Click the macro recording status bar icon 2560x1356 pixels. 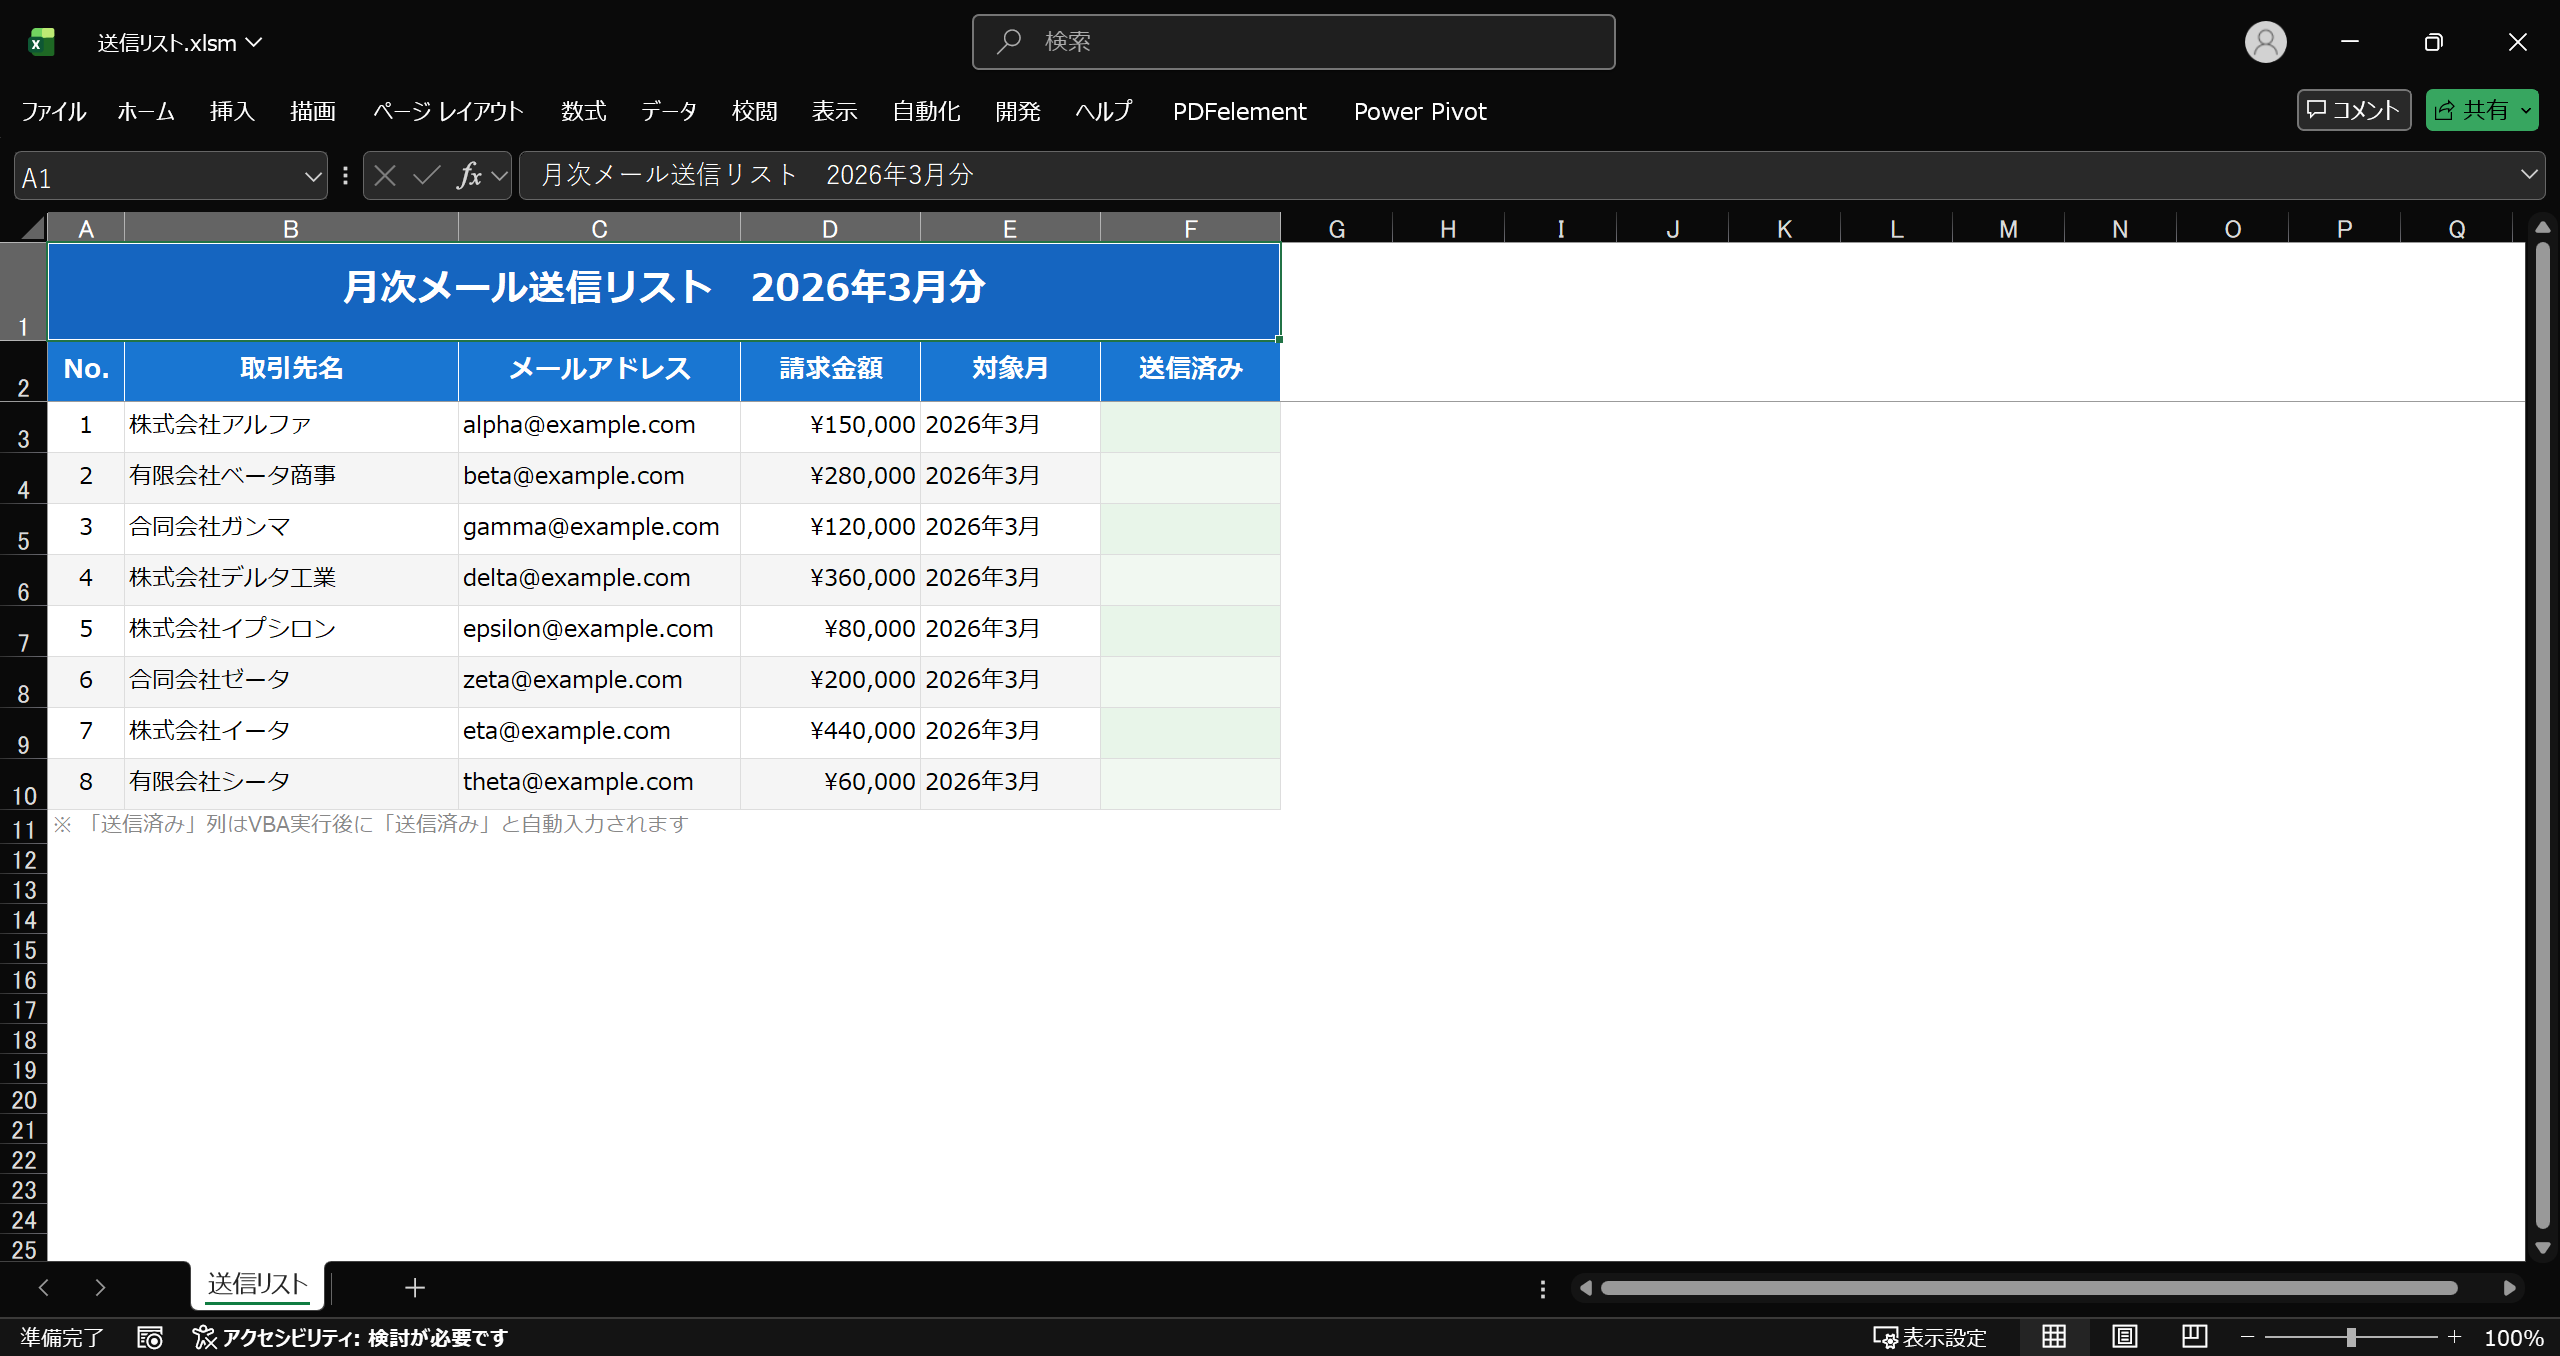coord(150,1338)
